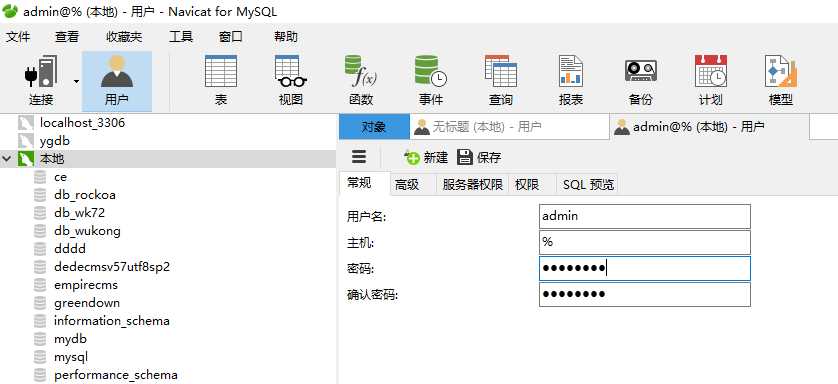Open the File (文件) menu
Viewport: 838px width, 384px height.
click(x=18, y=37)
